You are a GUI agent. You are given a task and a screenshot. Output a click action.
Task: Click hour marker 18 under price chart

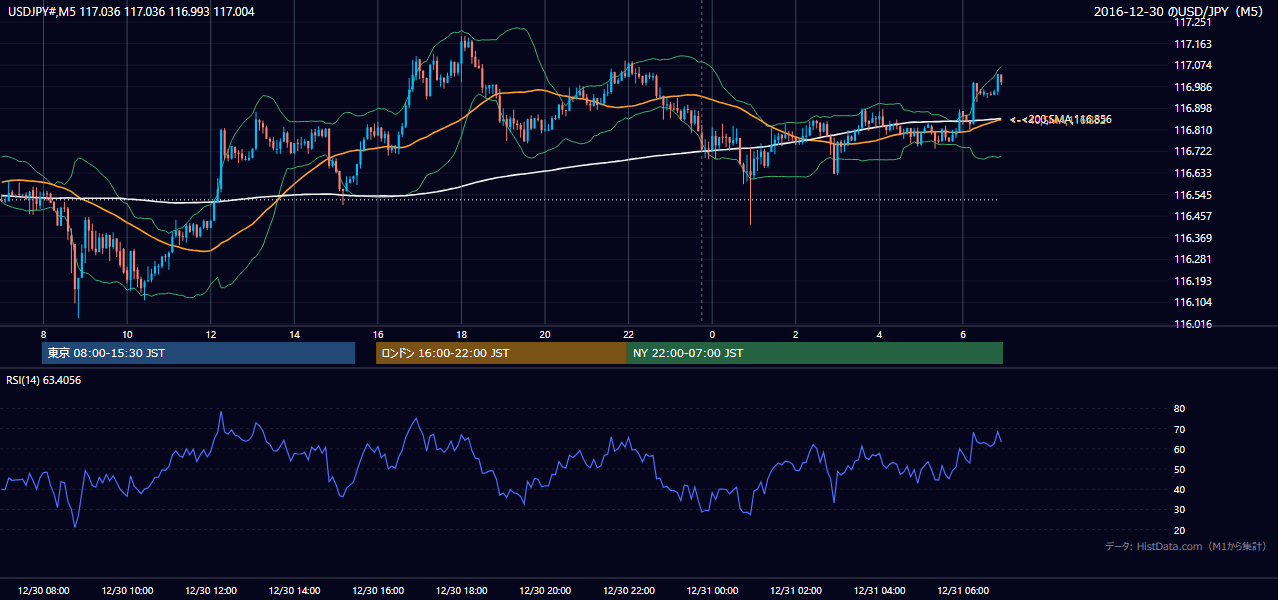pyautogui.click(x=461, y=334)
